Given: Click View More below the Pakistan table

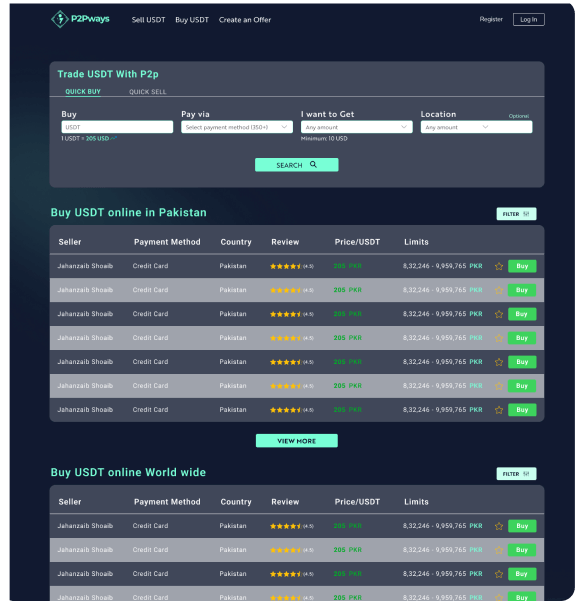Looking at the screenshot, I should (297, 441).
